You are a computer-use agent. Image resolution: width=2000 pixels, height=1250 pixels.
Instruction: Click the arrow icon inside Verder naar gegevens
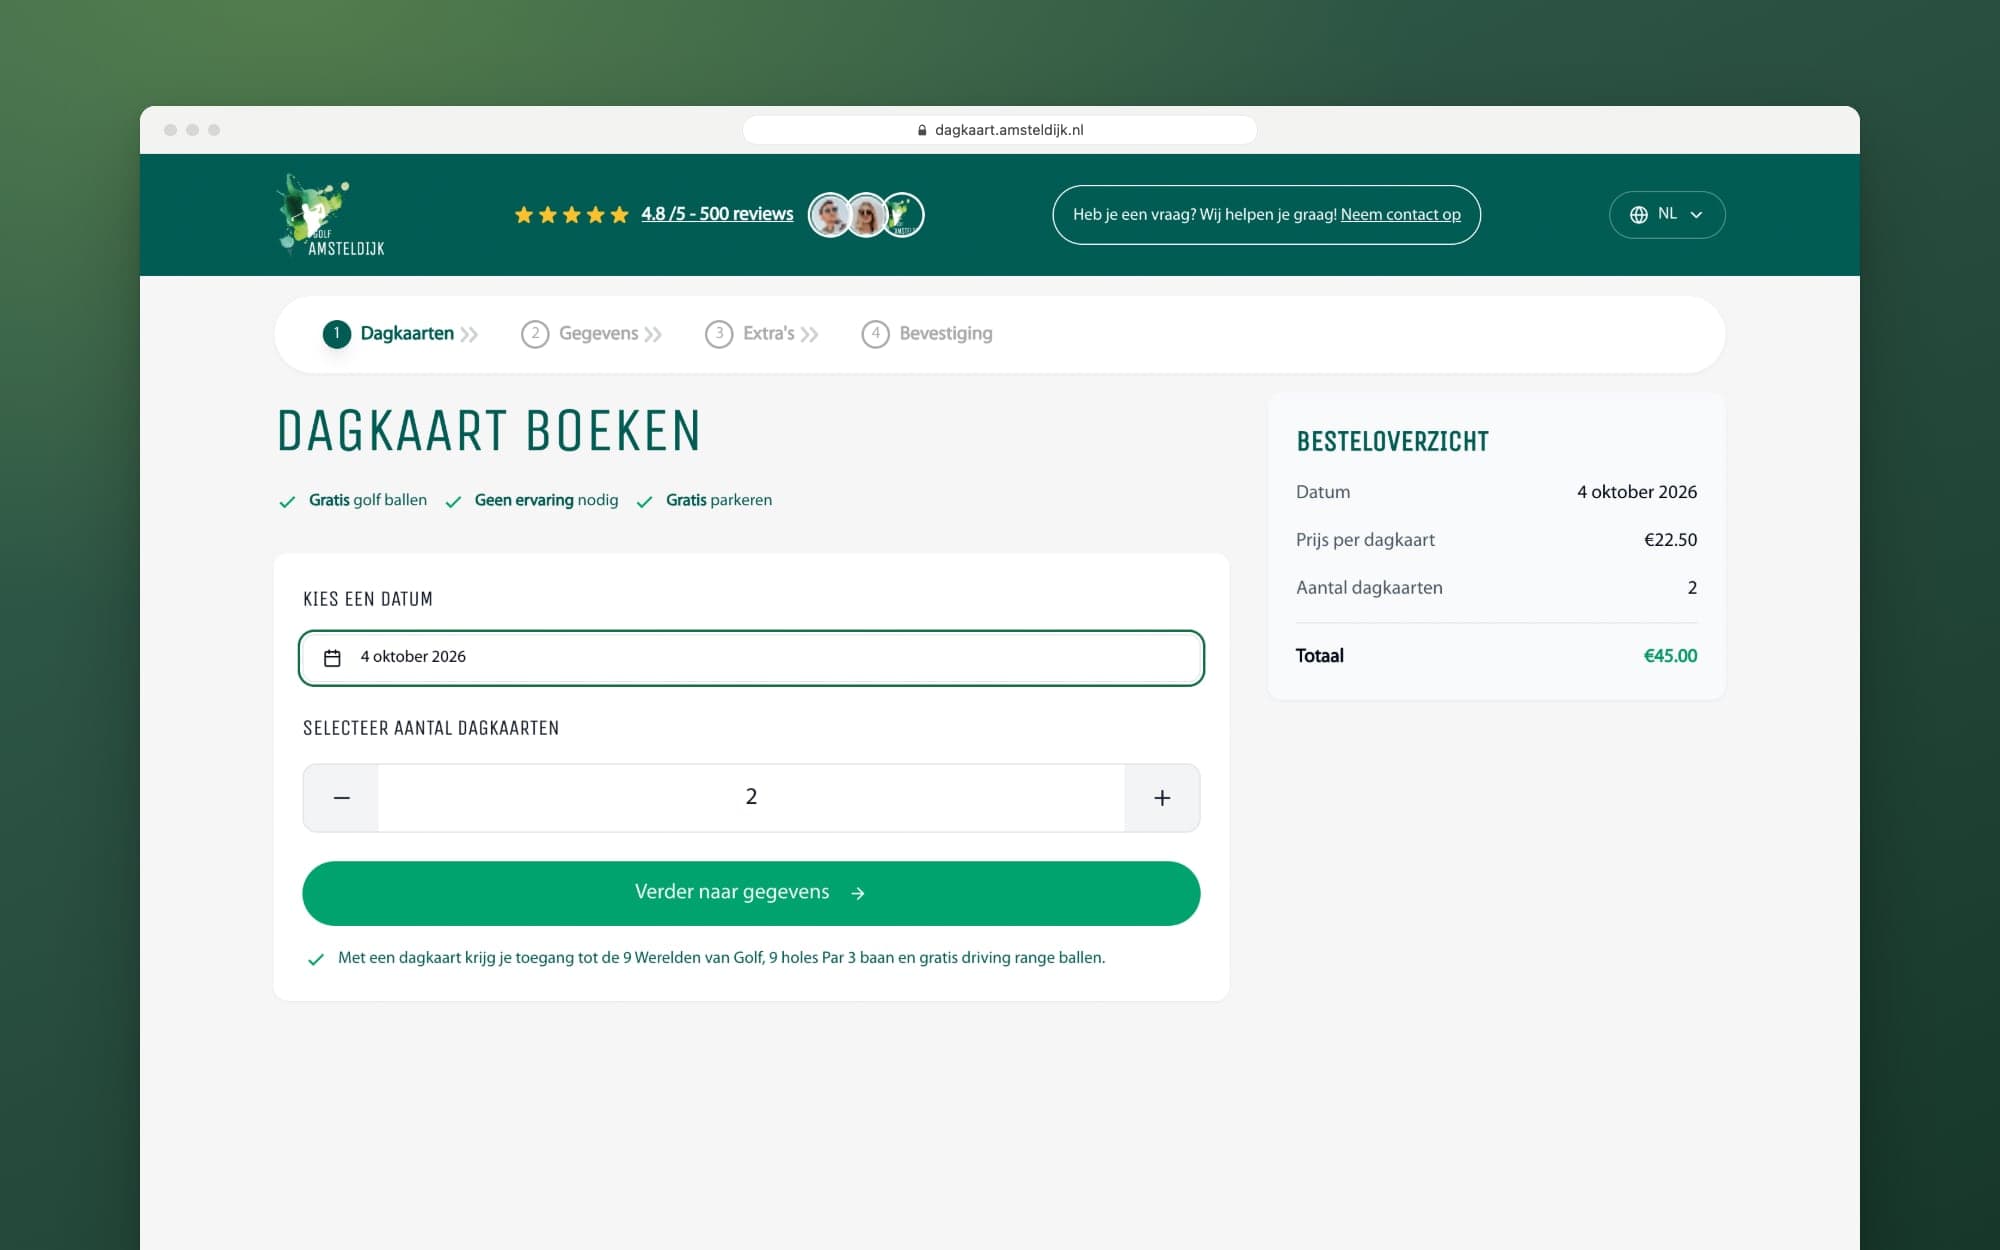click(x=857, y=893)
